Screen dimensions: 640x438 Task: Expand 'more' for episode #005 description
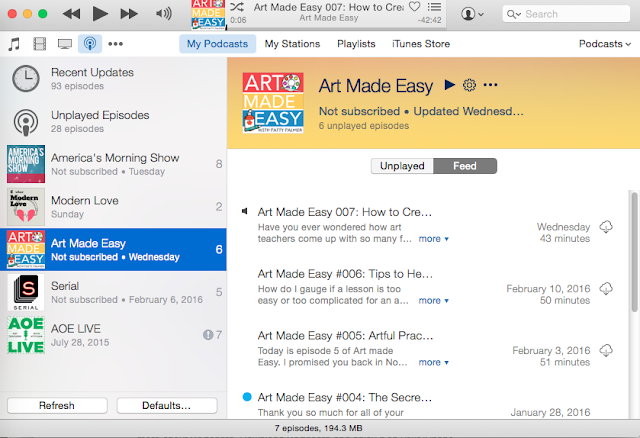tap(433, 362)
